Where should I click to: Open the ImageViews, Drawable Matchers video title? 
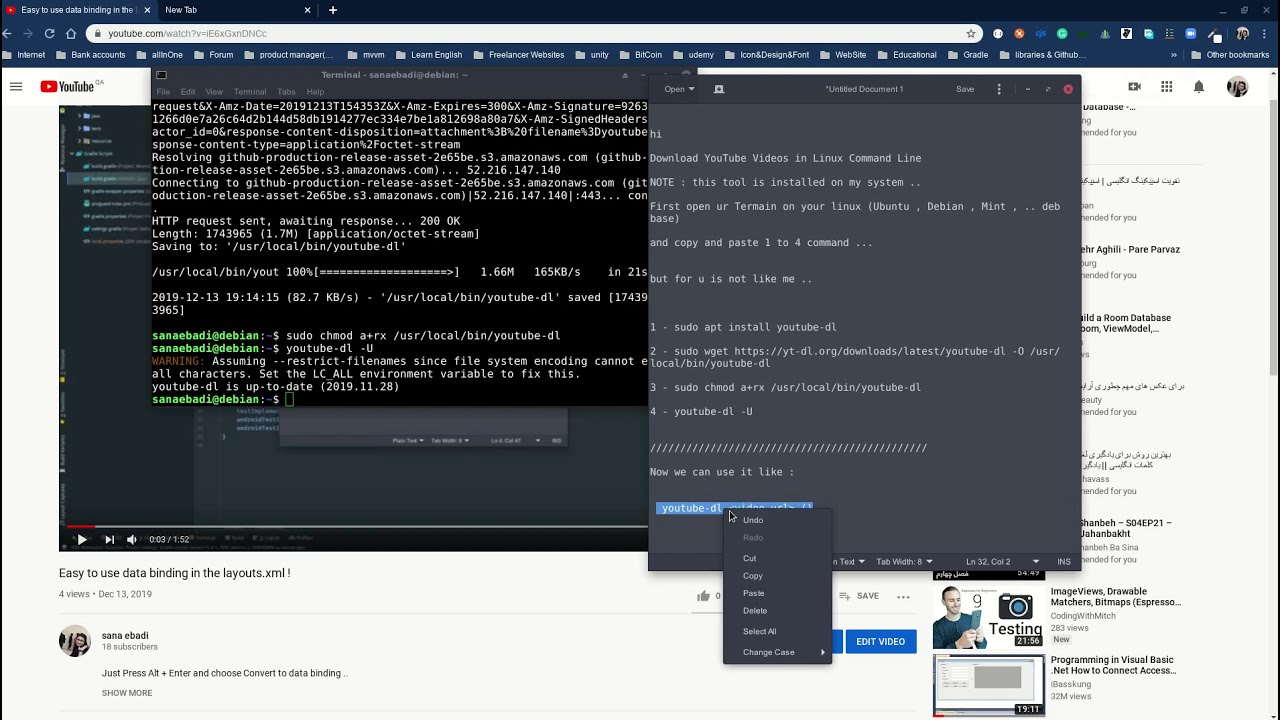tap(1116, 597)
